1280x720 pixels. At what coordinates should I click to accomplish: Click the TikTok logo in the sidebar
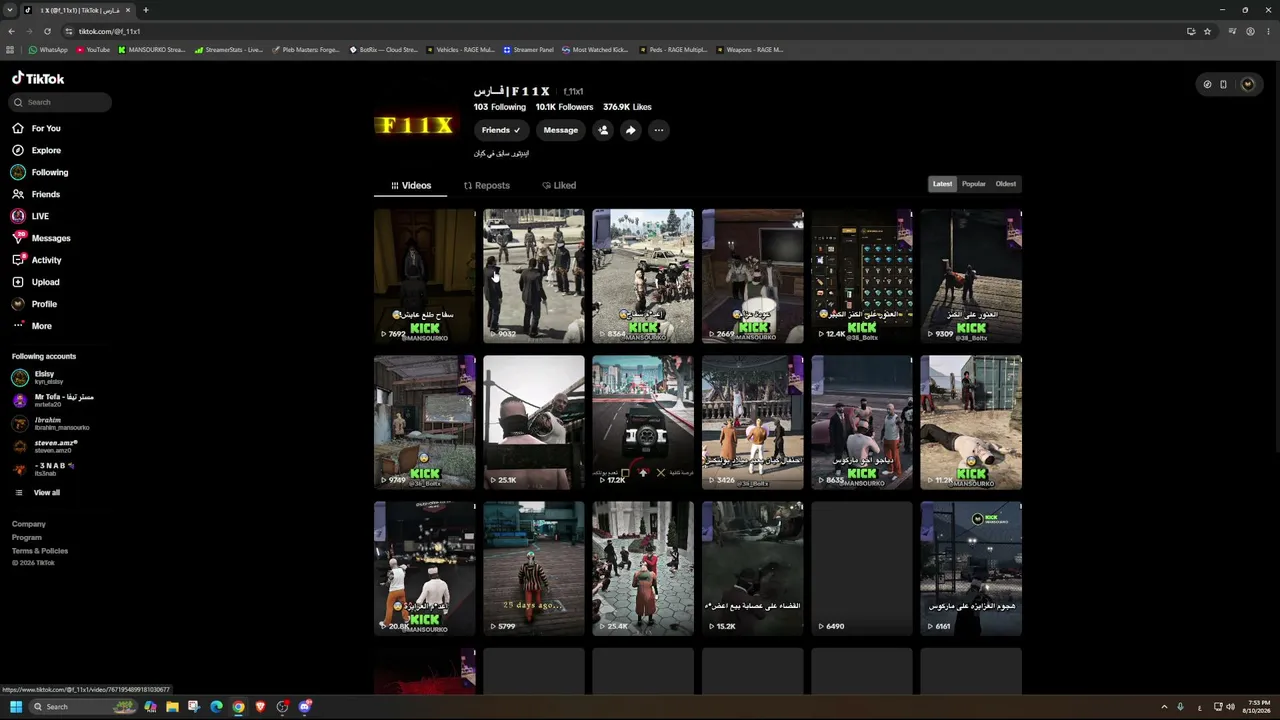[x=38, y=78]
